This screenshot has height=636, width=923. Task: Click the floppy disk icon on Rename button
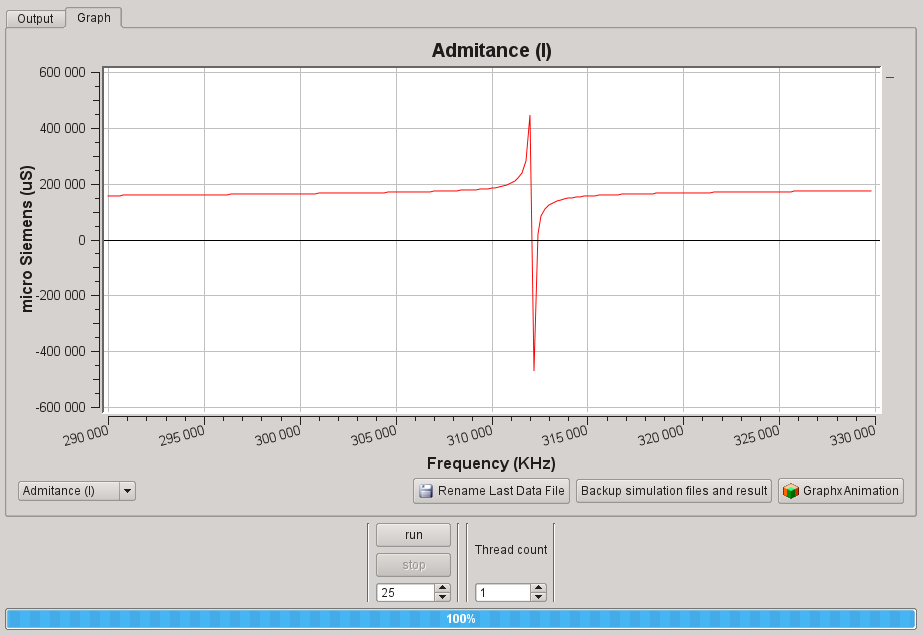(426, 491)
